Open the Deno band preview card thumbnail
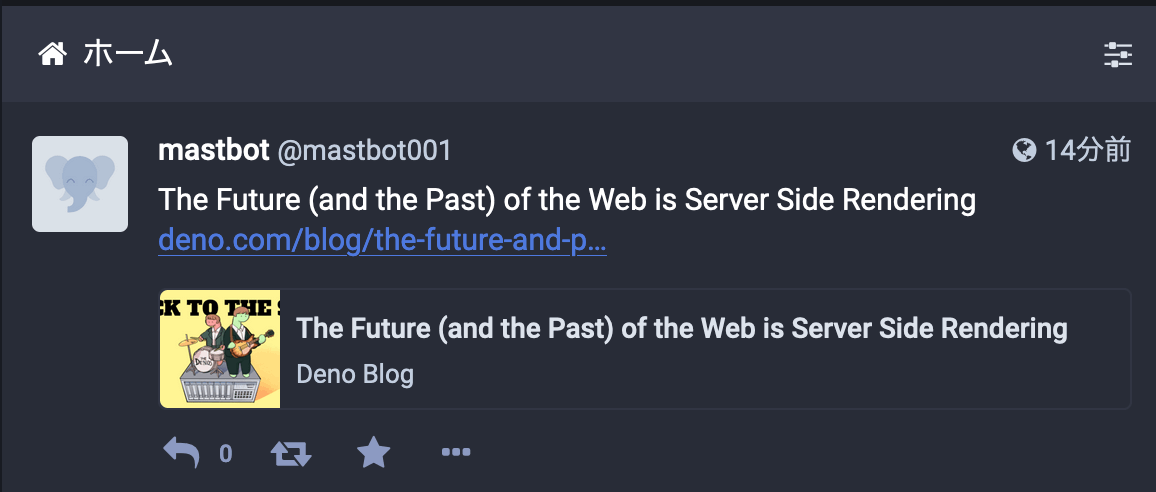This screenshot has width=1156, height=492. [x=220, y=349]
